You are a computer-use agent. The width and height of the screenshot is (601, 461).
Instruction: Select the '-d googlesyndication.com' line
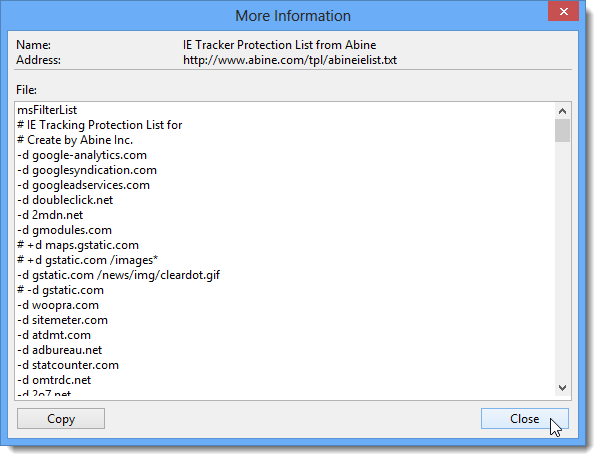(x=87, y=170)
